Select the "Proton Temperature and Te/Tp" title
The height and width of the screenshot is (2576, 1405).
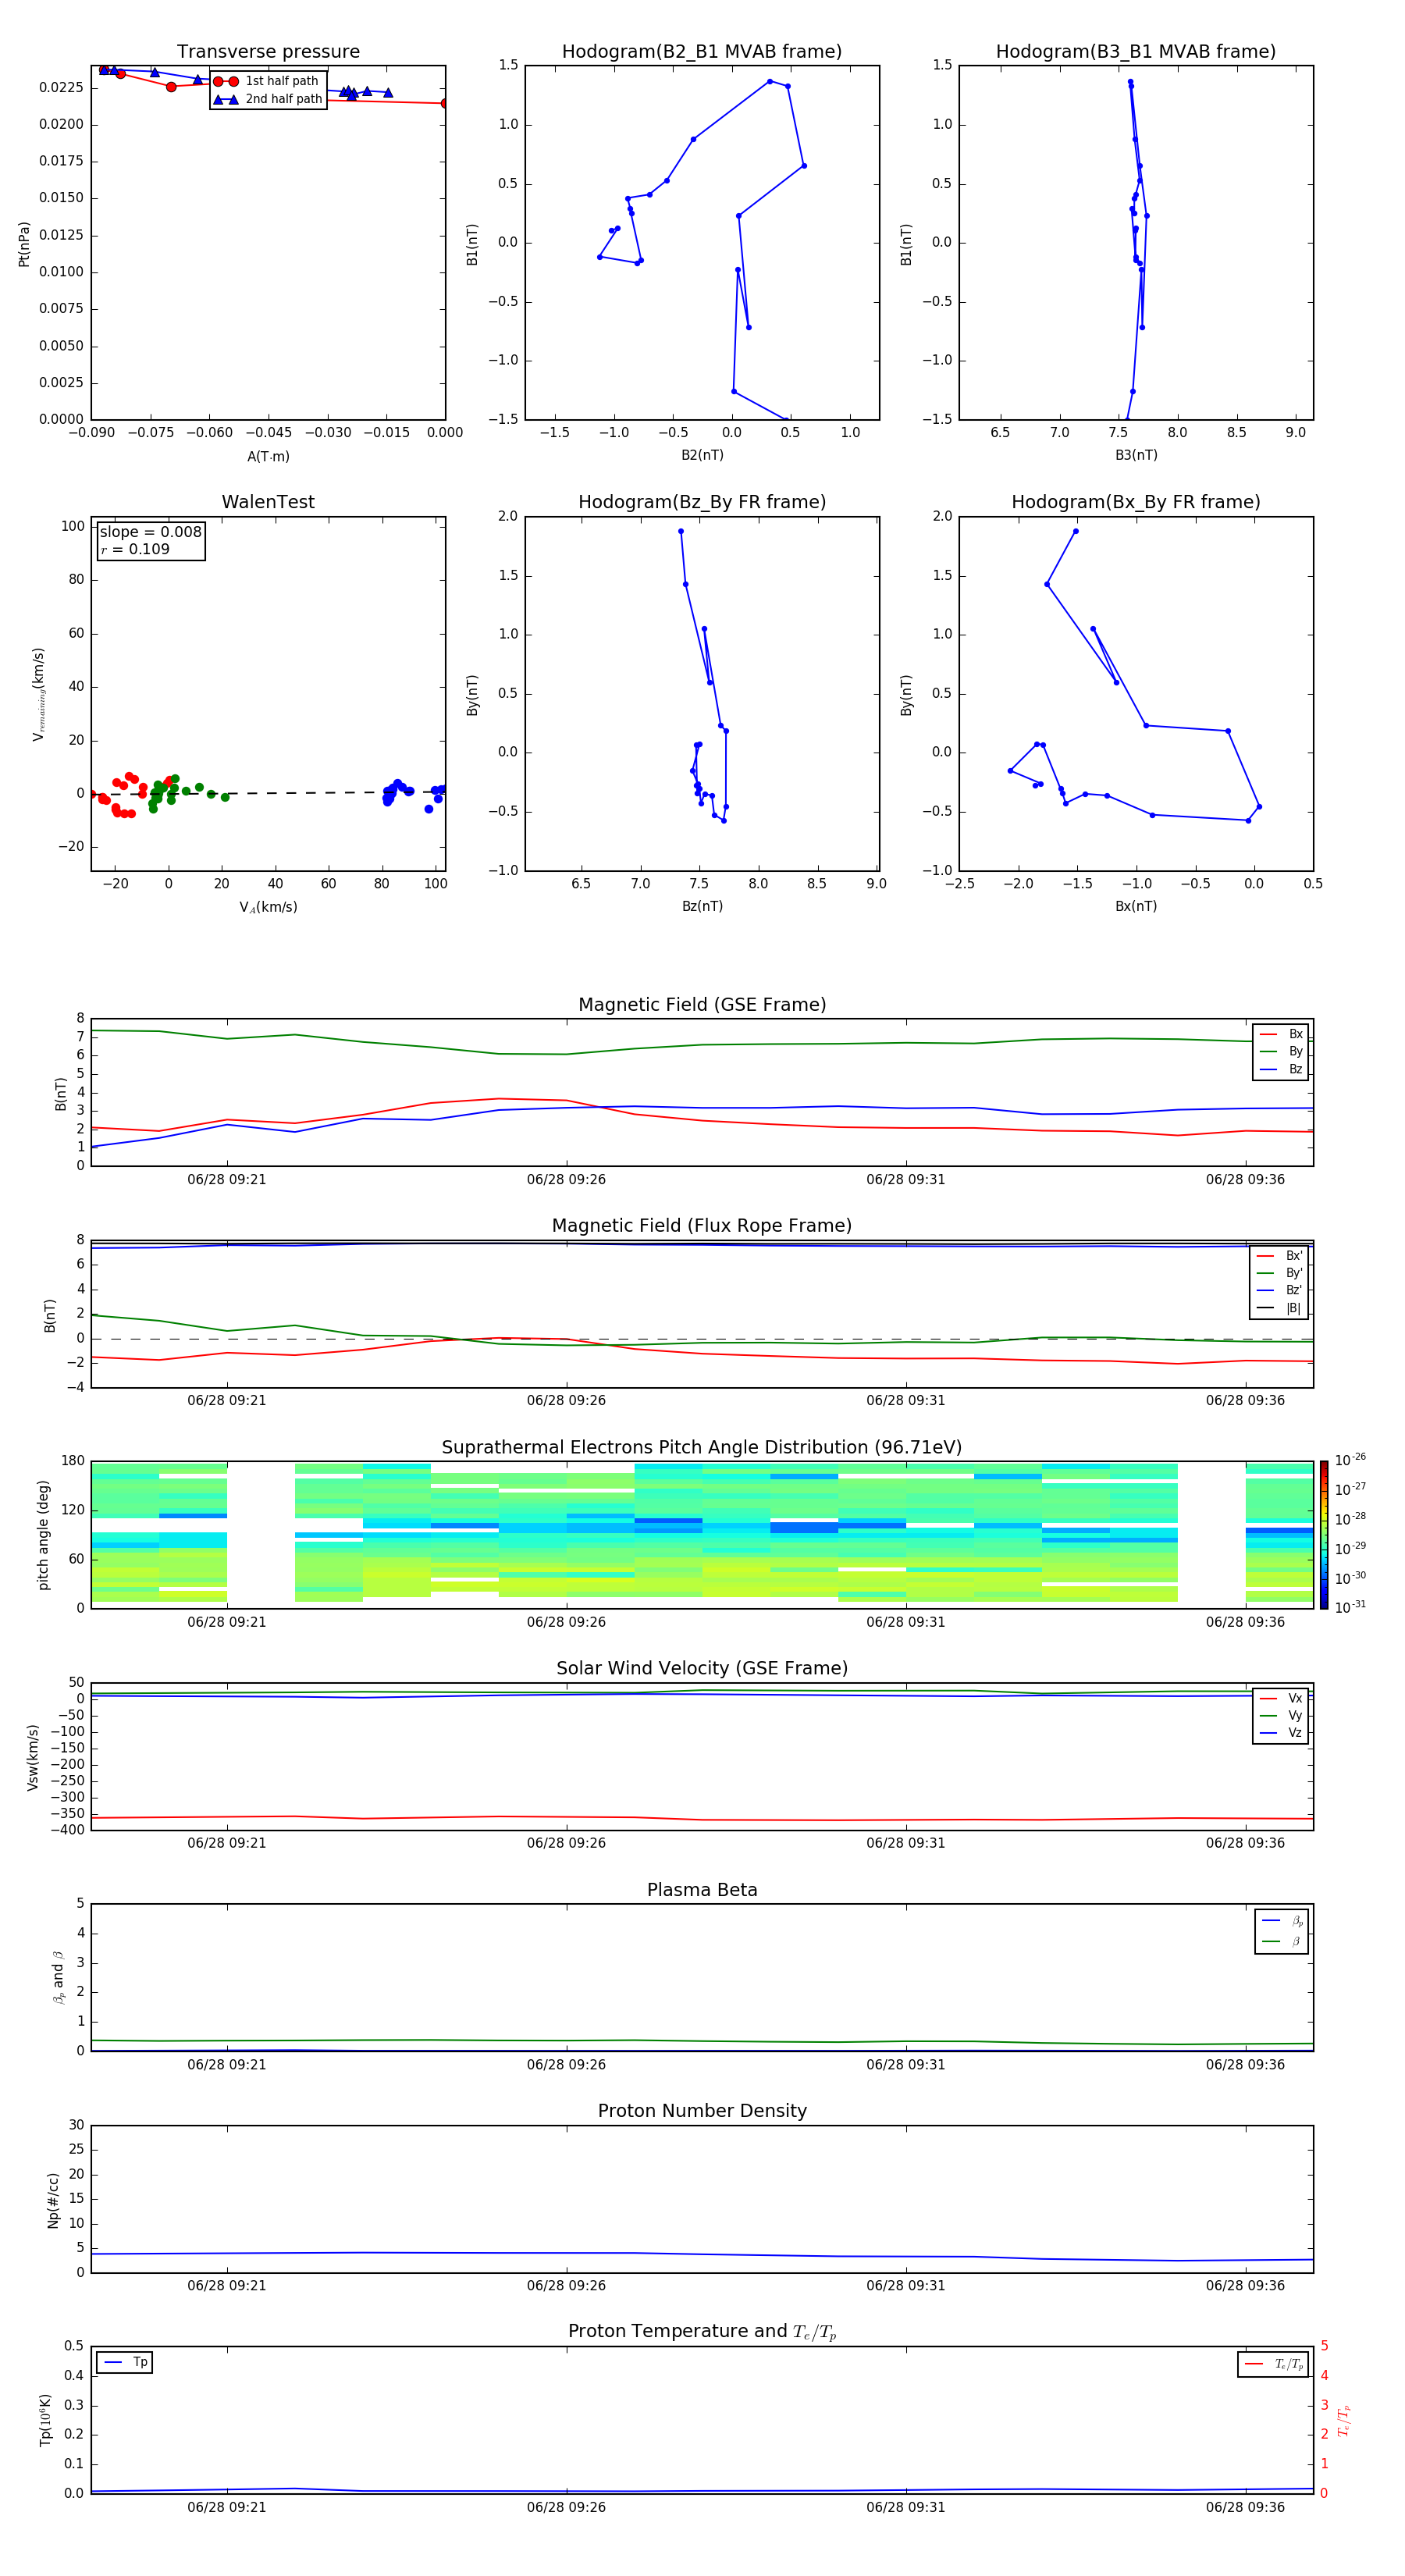coord(702,2332)
